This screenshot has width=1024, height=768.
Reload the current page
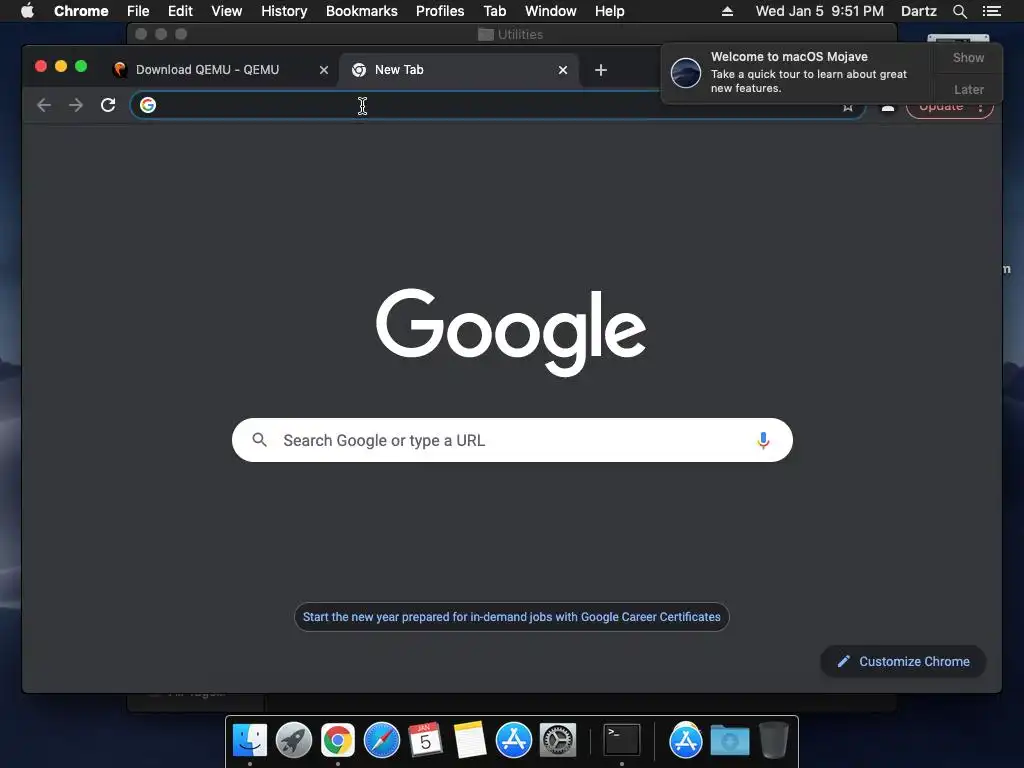[x=108, y=105]
